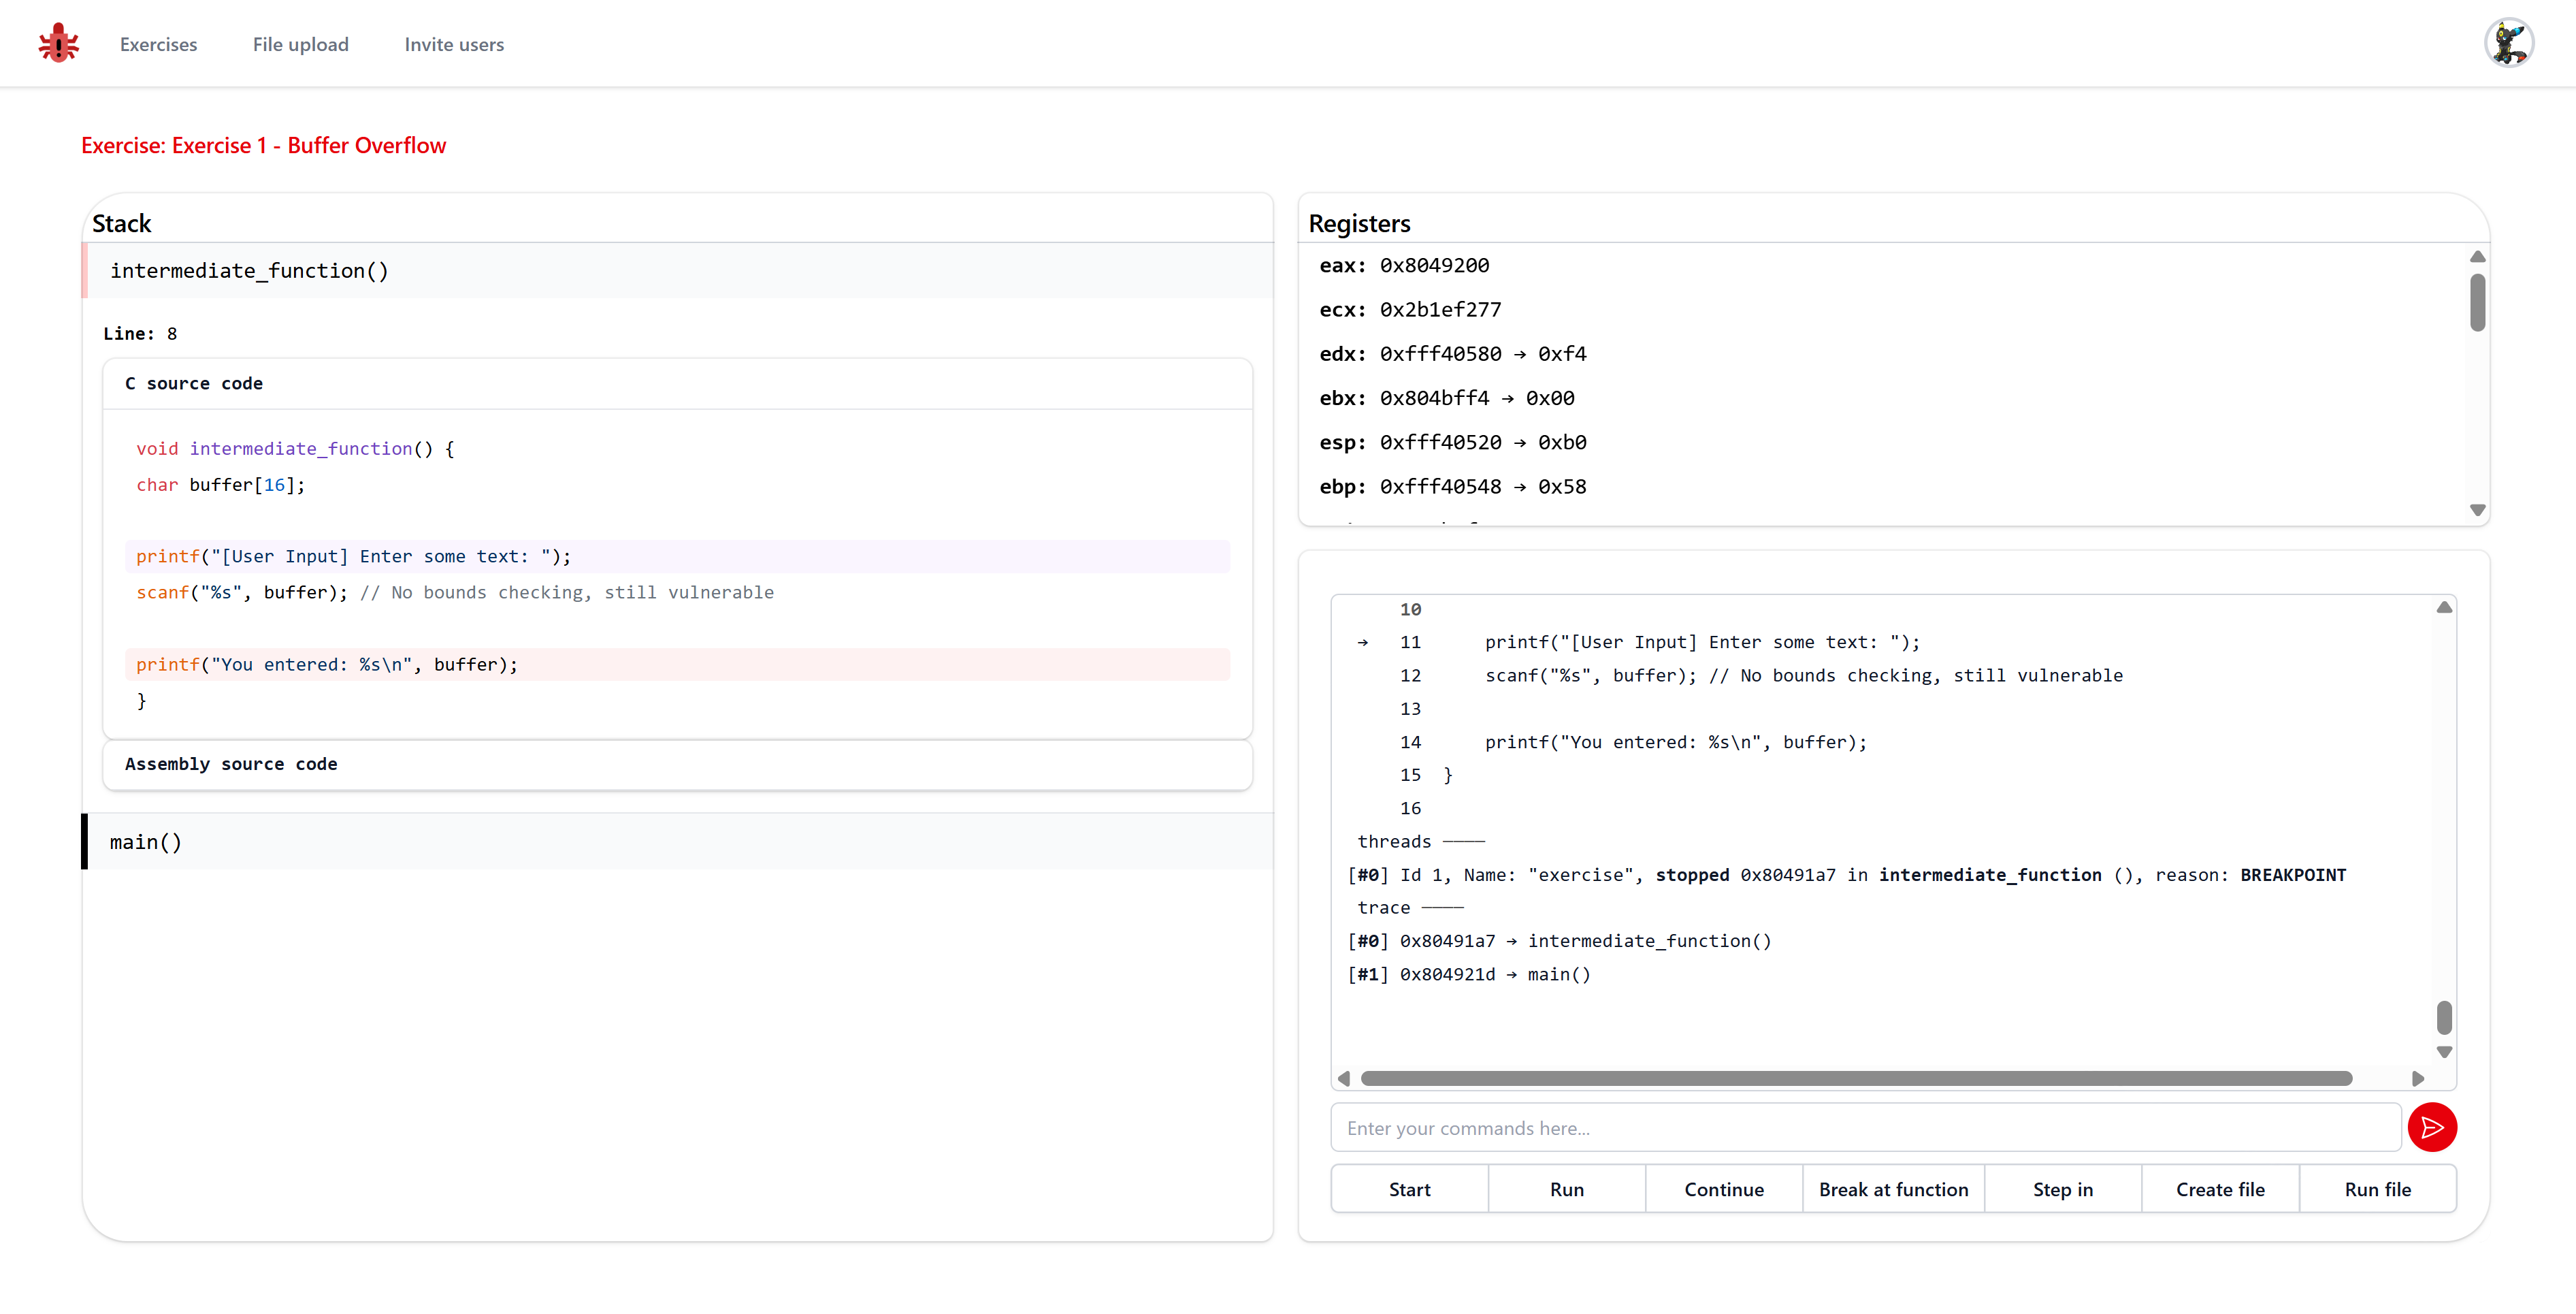Click the console vertical scrollbar thumb

(2444, 1017)
